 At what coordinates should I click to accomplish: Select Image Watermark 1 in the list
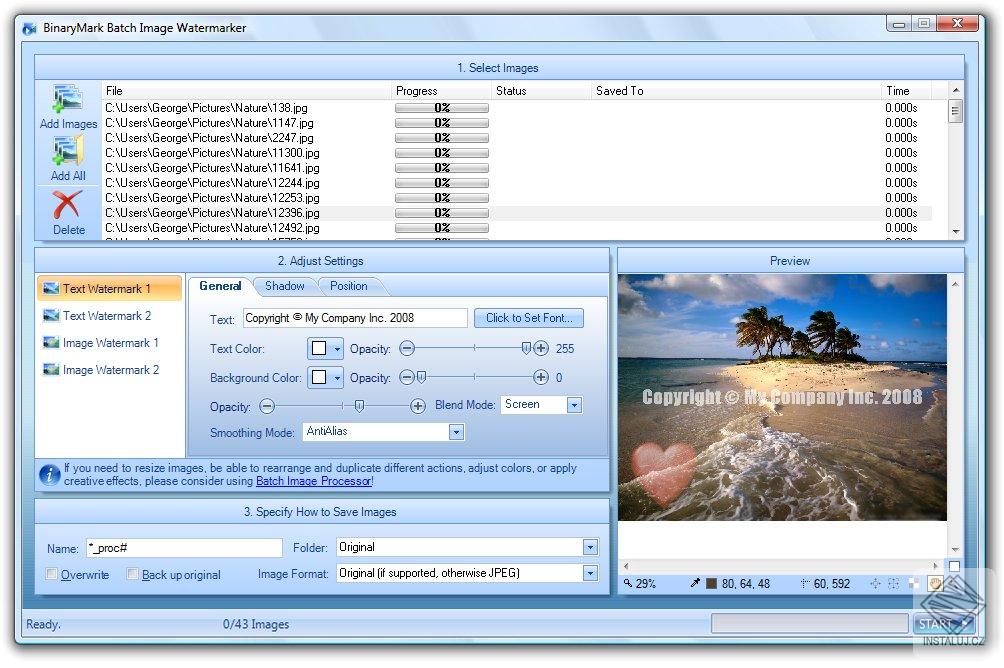(109, 343)
